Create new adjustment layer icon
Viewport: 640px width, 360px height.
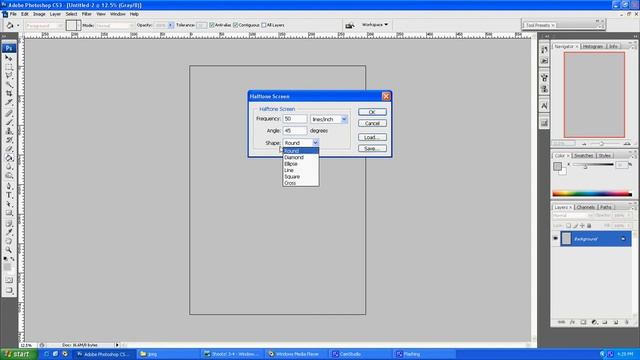[x=594, y=322]
